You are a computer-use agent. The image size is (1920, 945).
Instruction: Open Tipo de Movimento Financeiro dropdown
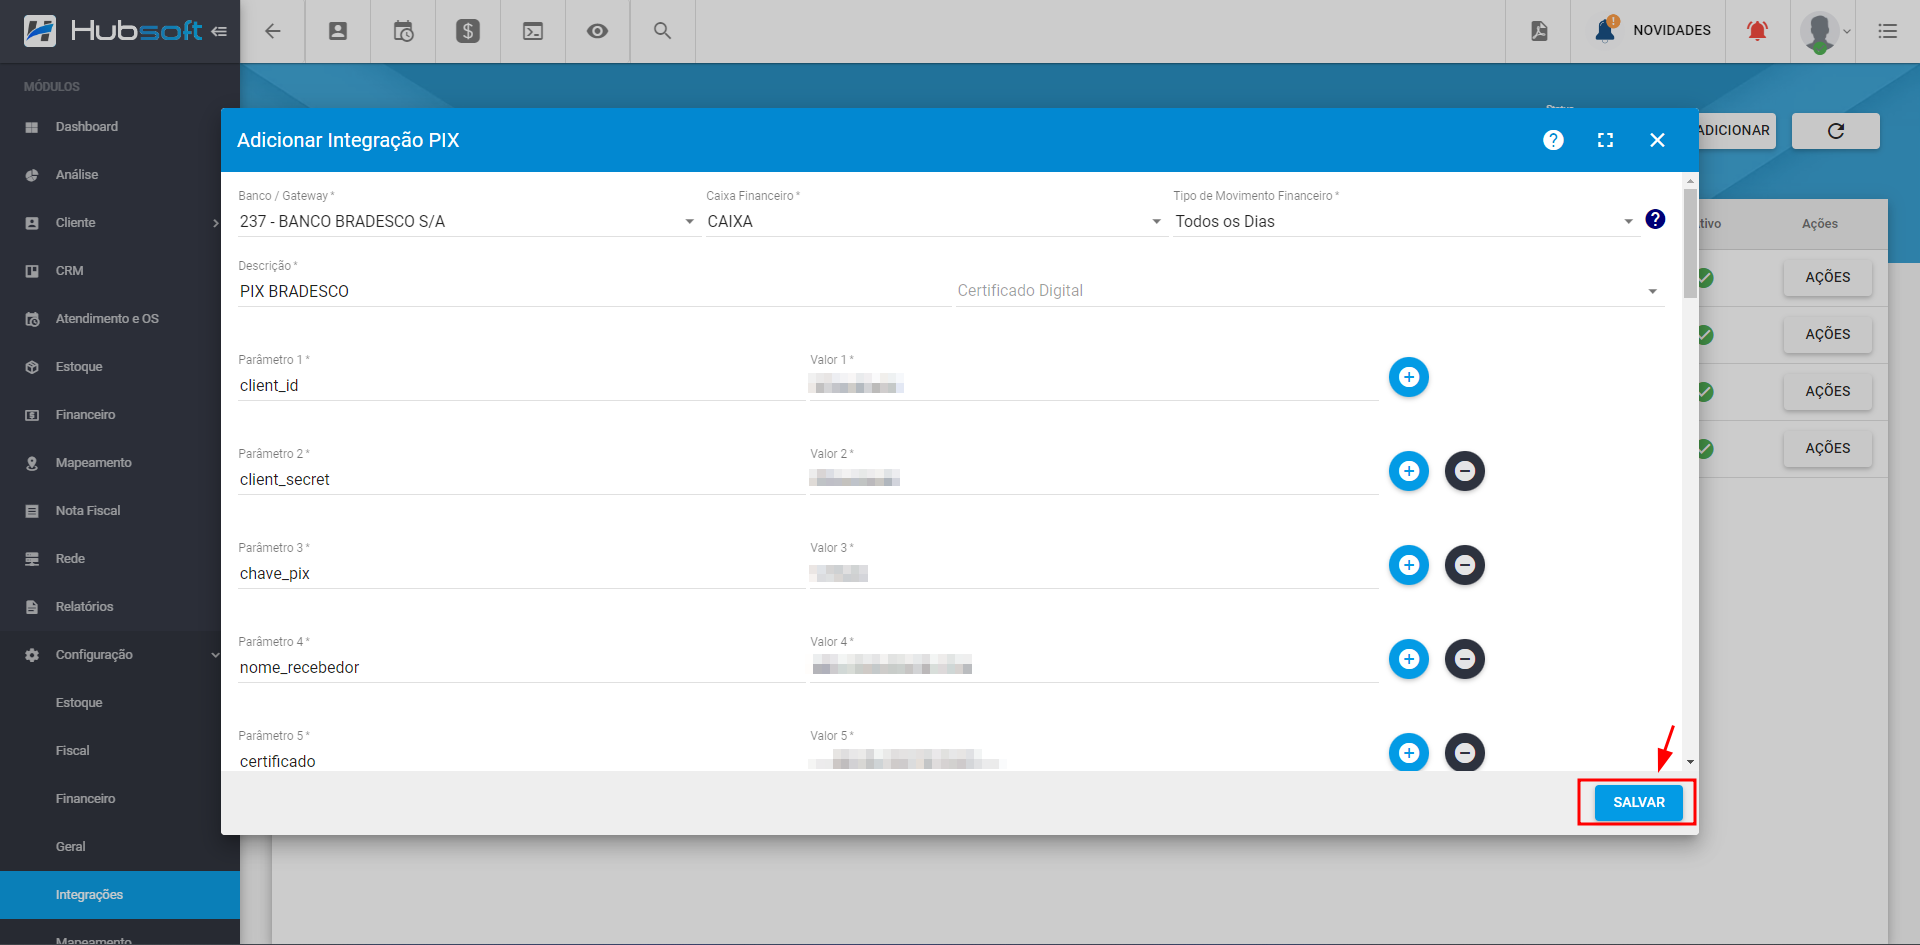1405,221
